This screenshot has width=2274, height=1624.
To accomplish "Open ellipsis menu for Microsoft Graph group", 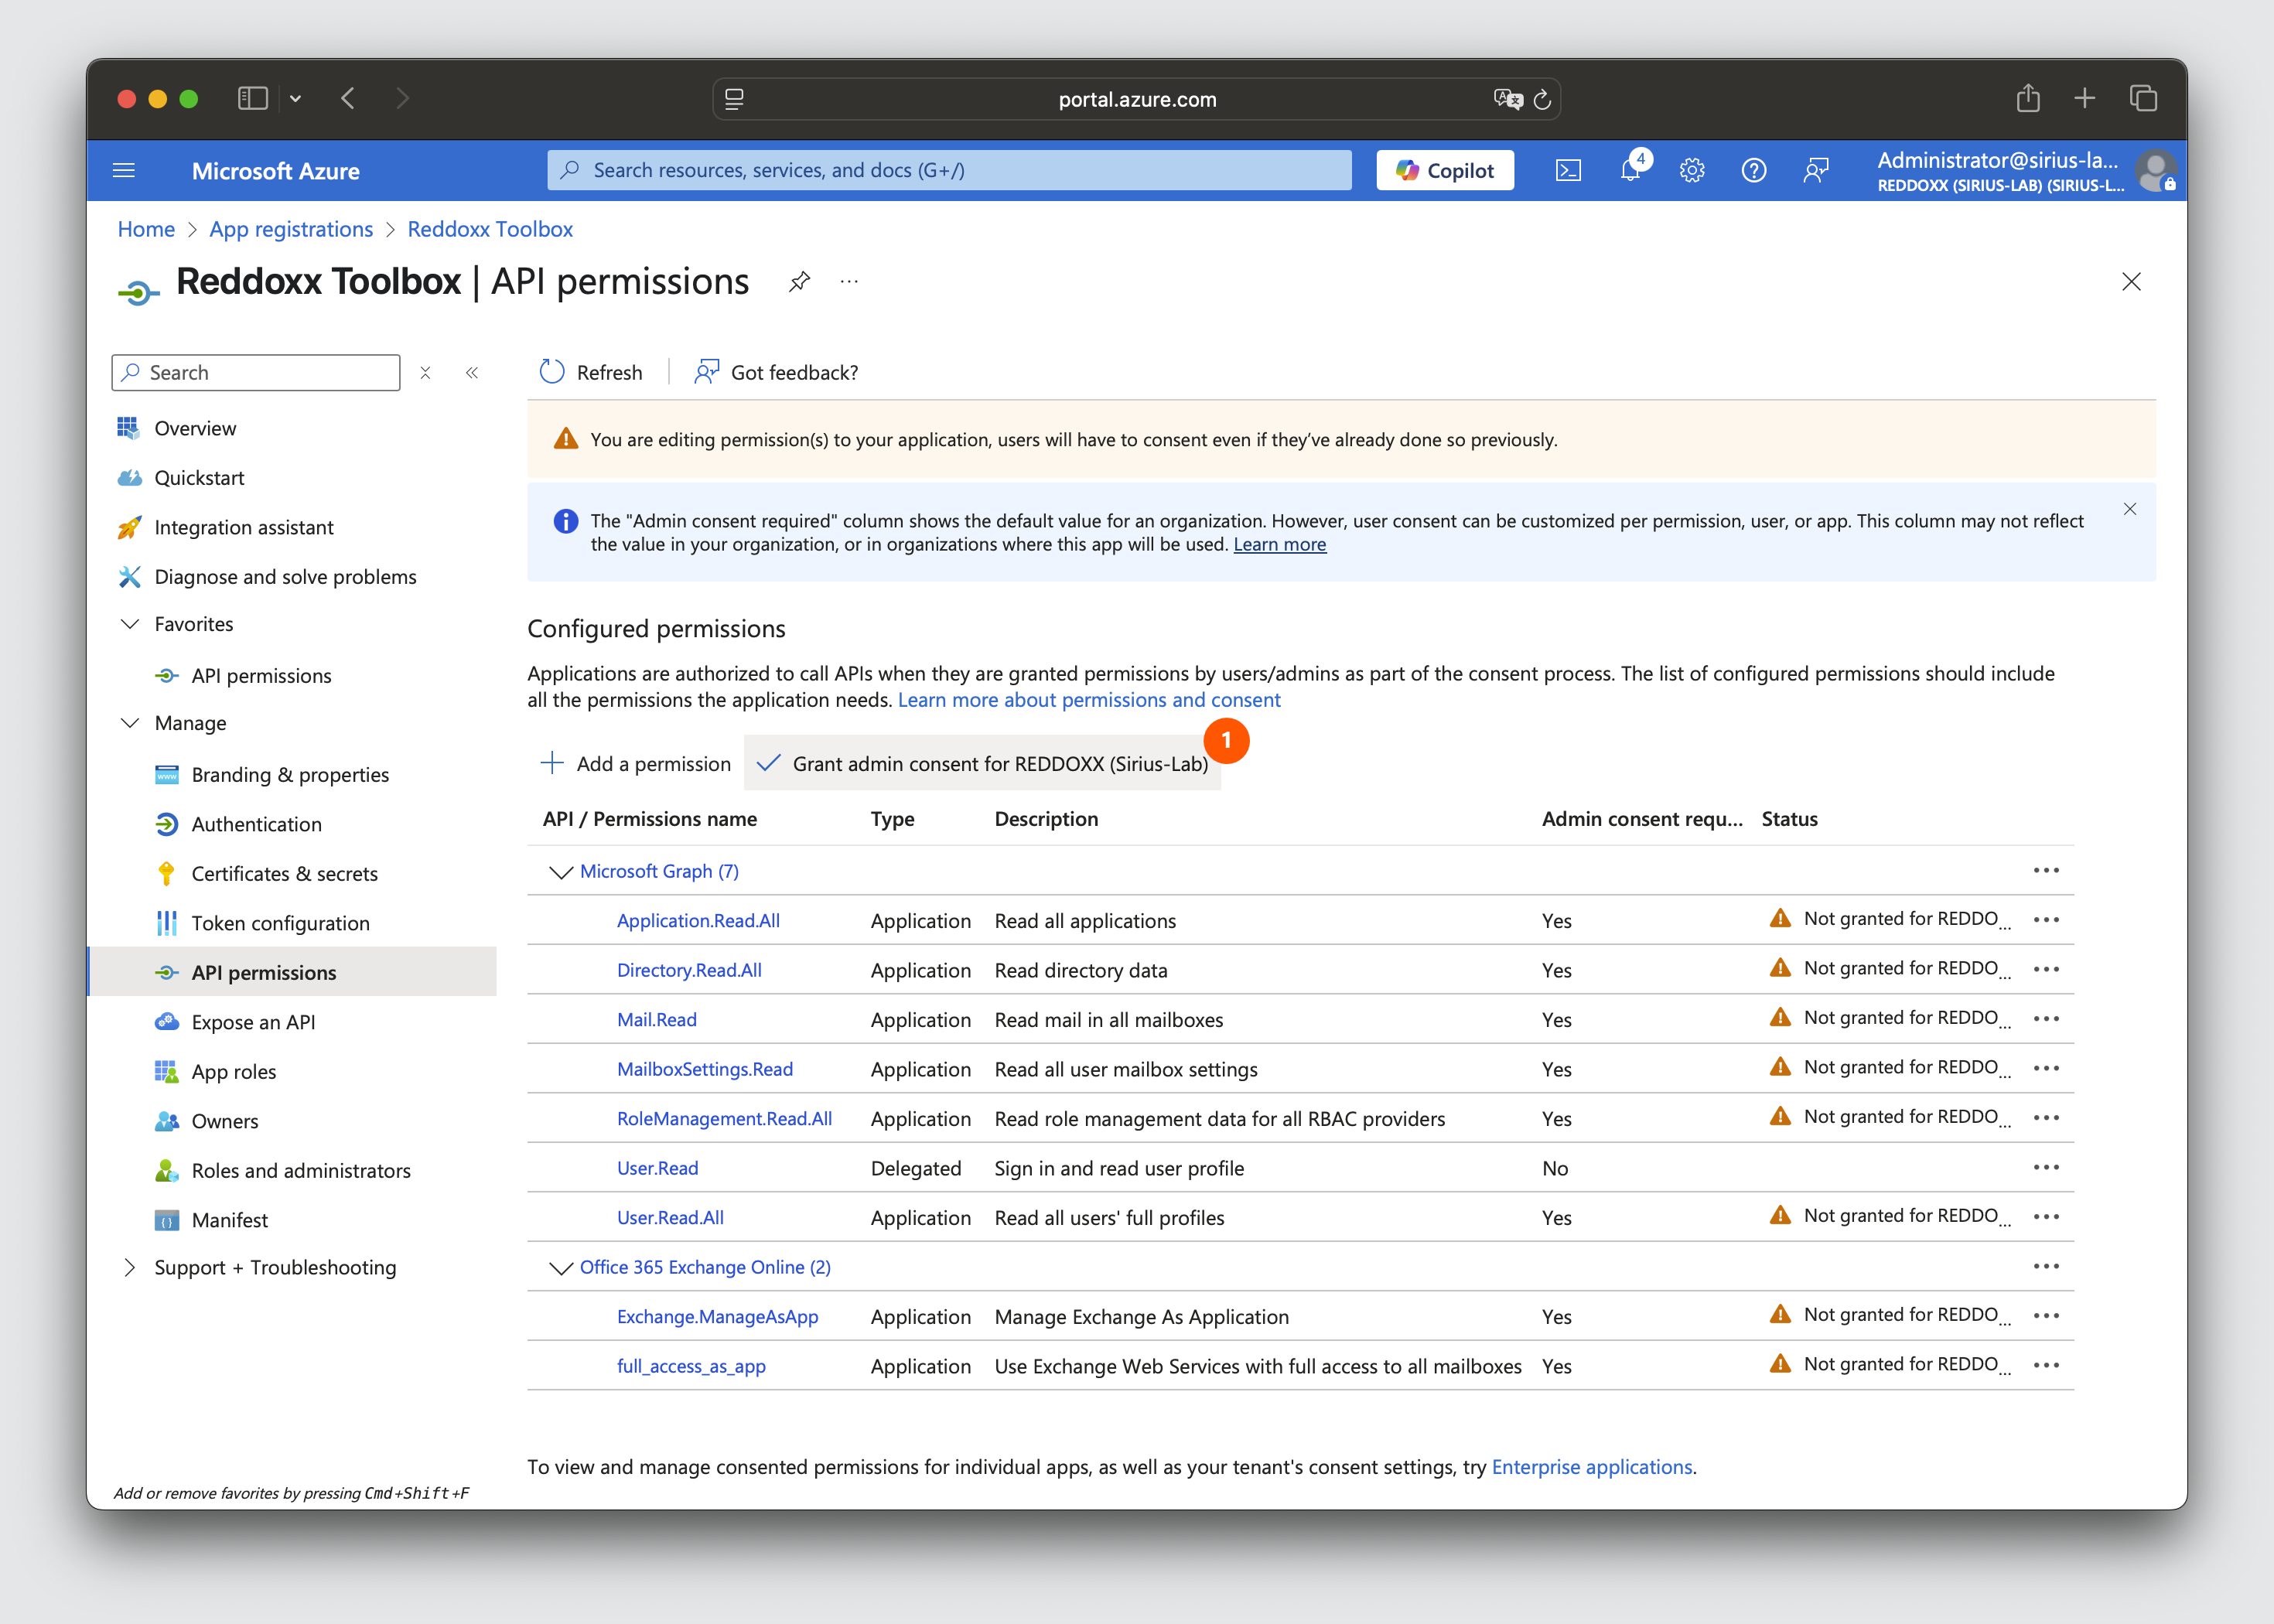I will coord(2046,871).
